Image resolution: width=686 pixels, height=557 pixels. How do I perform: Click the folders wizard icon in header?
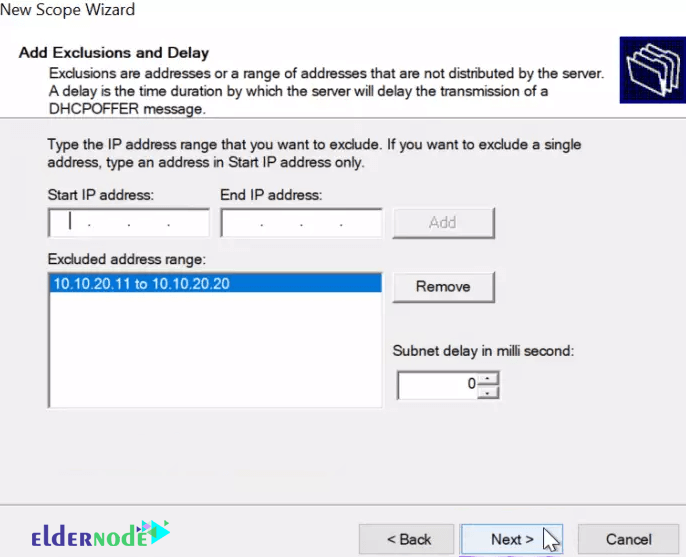click(x=652, y=70)
